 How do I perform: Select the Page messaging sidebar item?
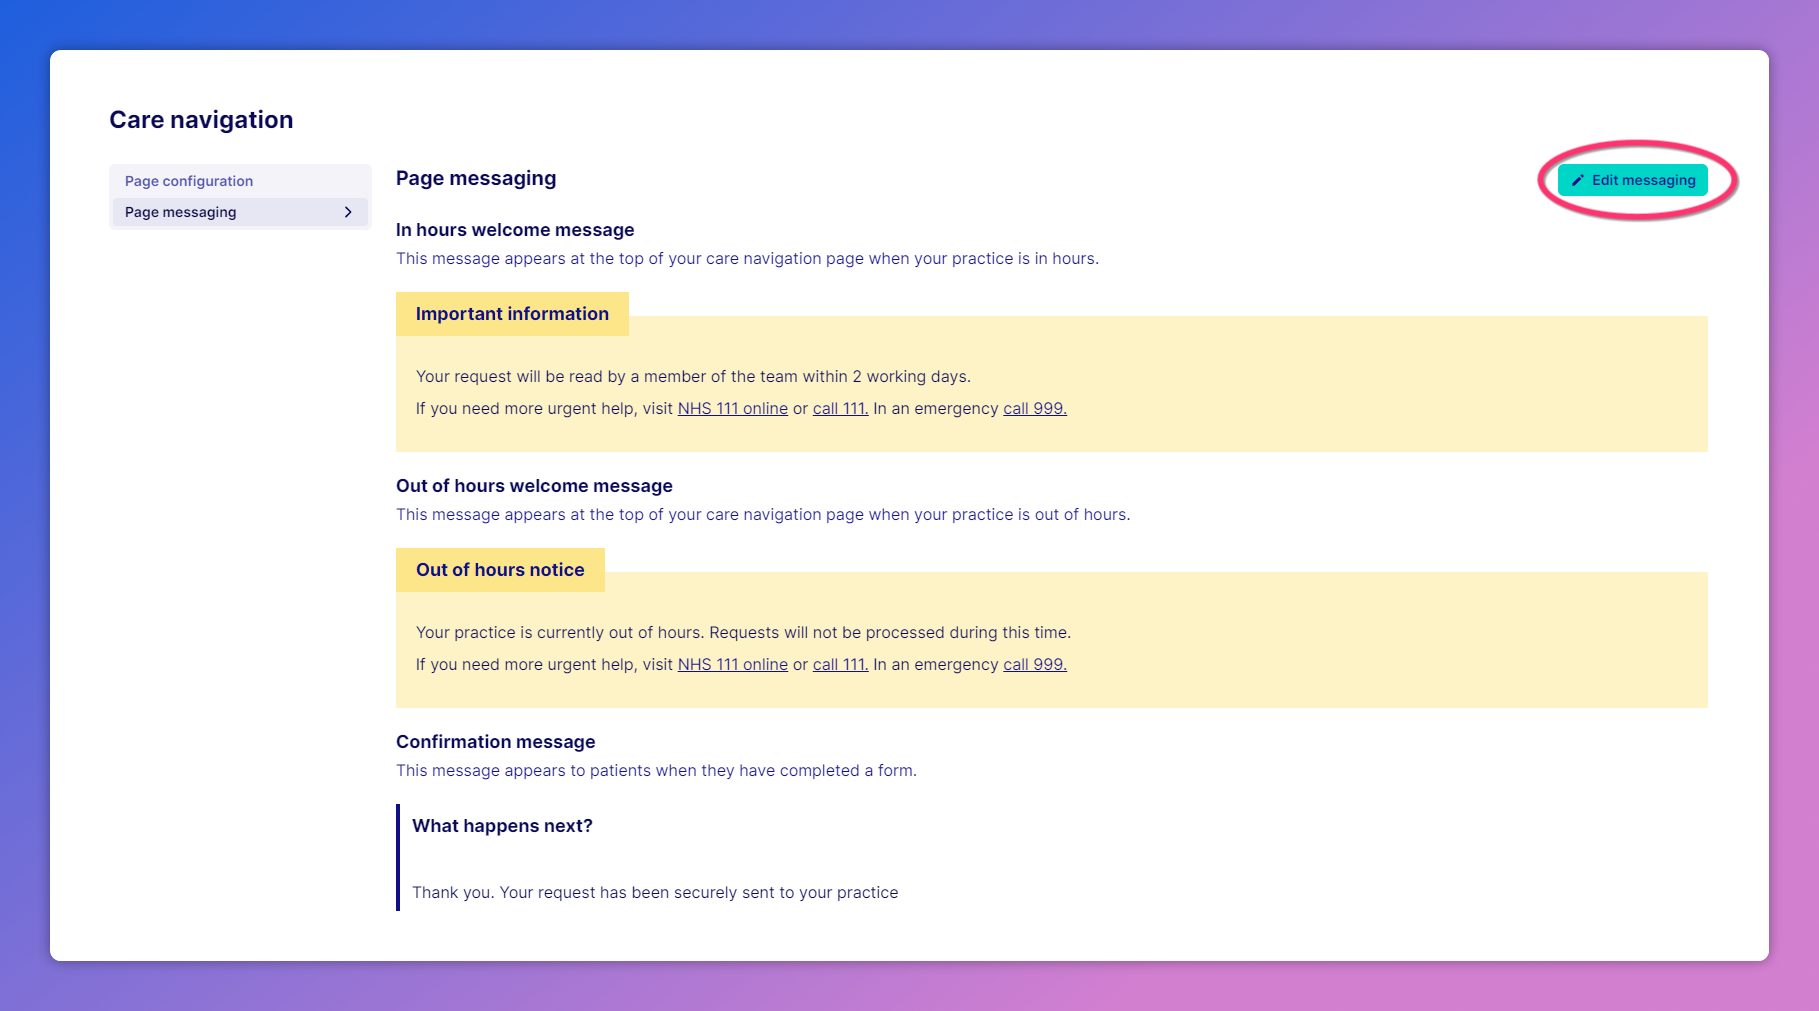tap(181, 212)
